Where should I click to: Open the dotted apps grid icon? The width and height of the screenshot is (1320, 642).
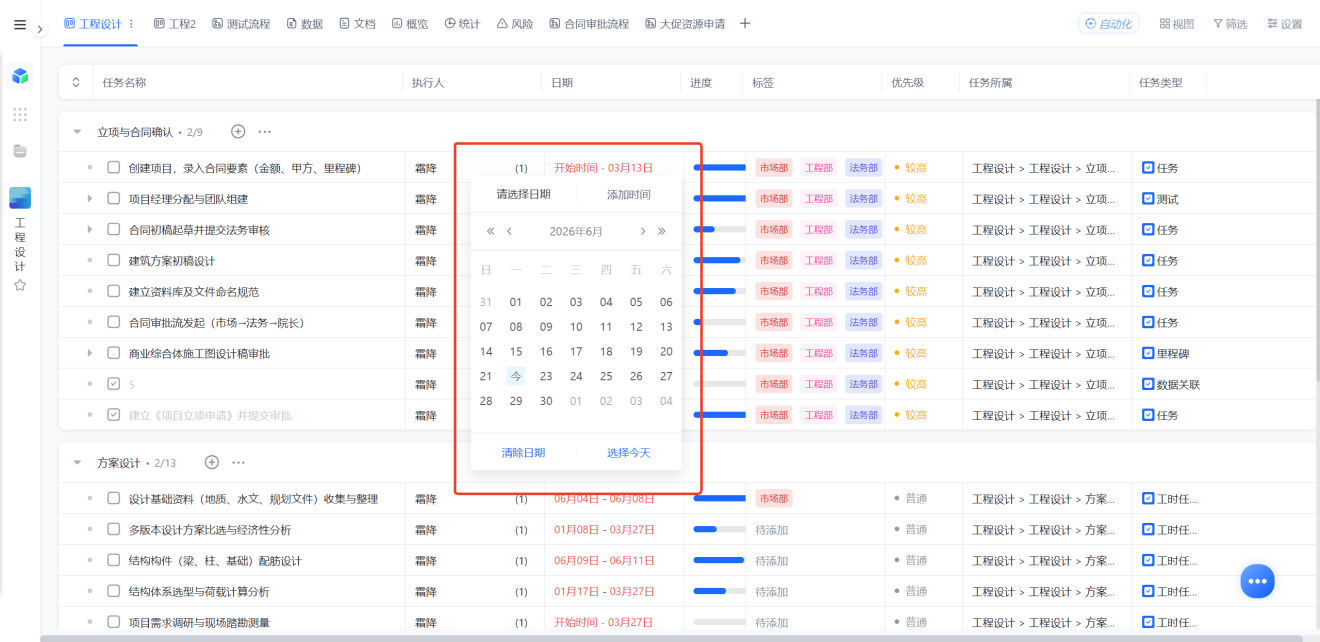20,114
